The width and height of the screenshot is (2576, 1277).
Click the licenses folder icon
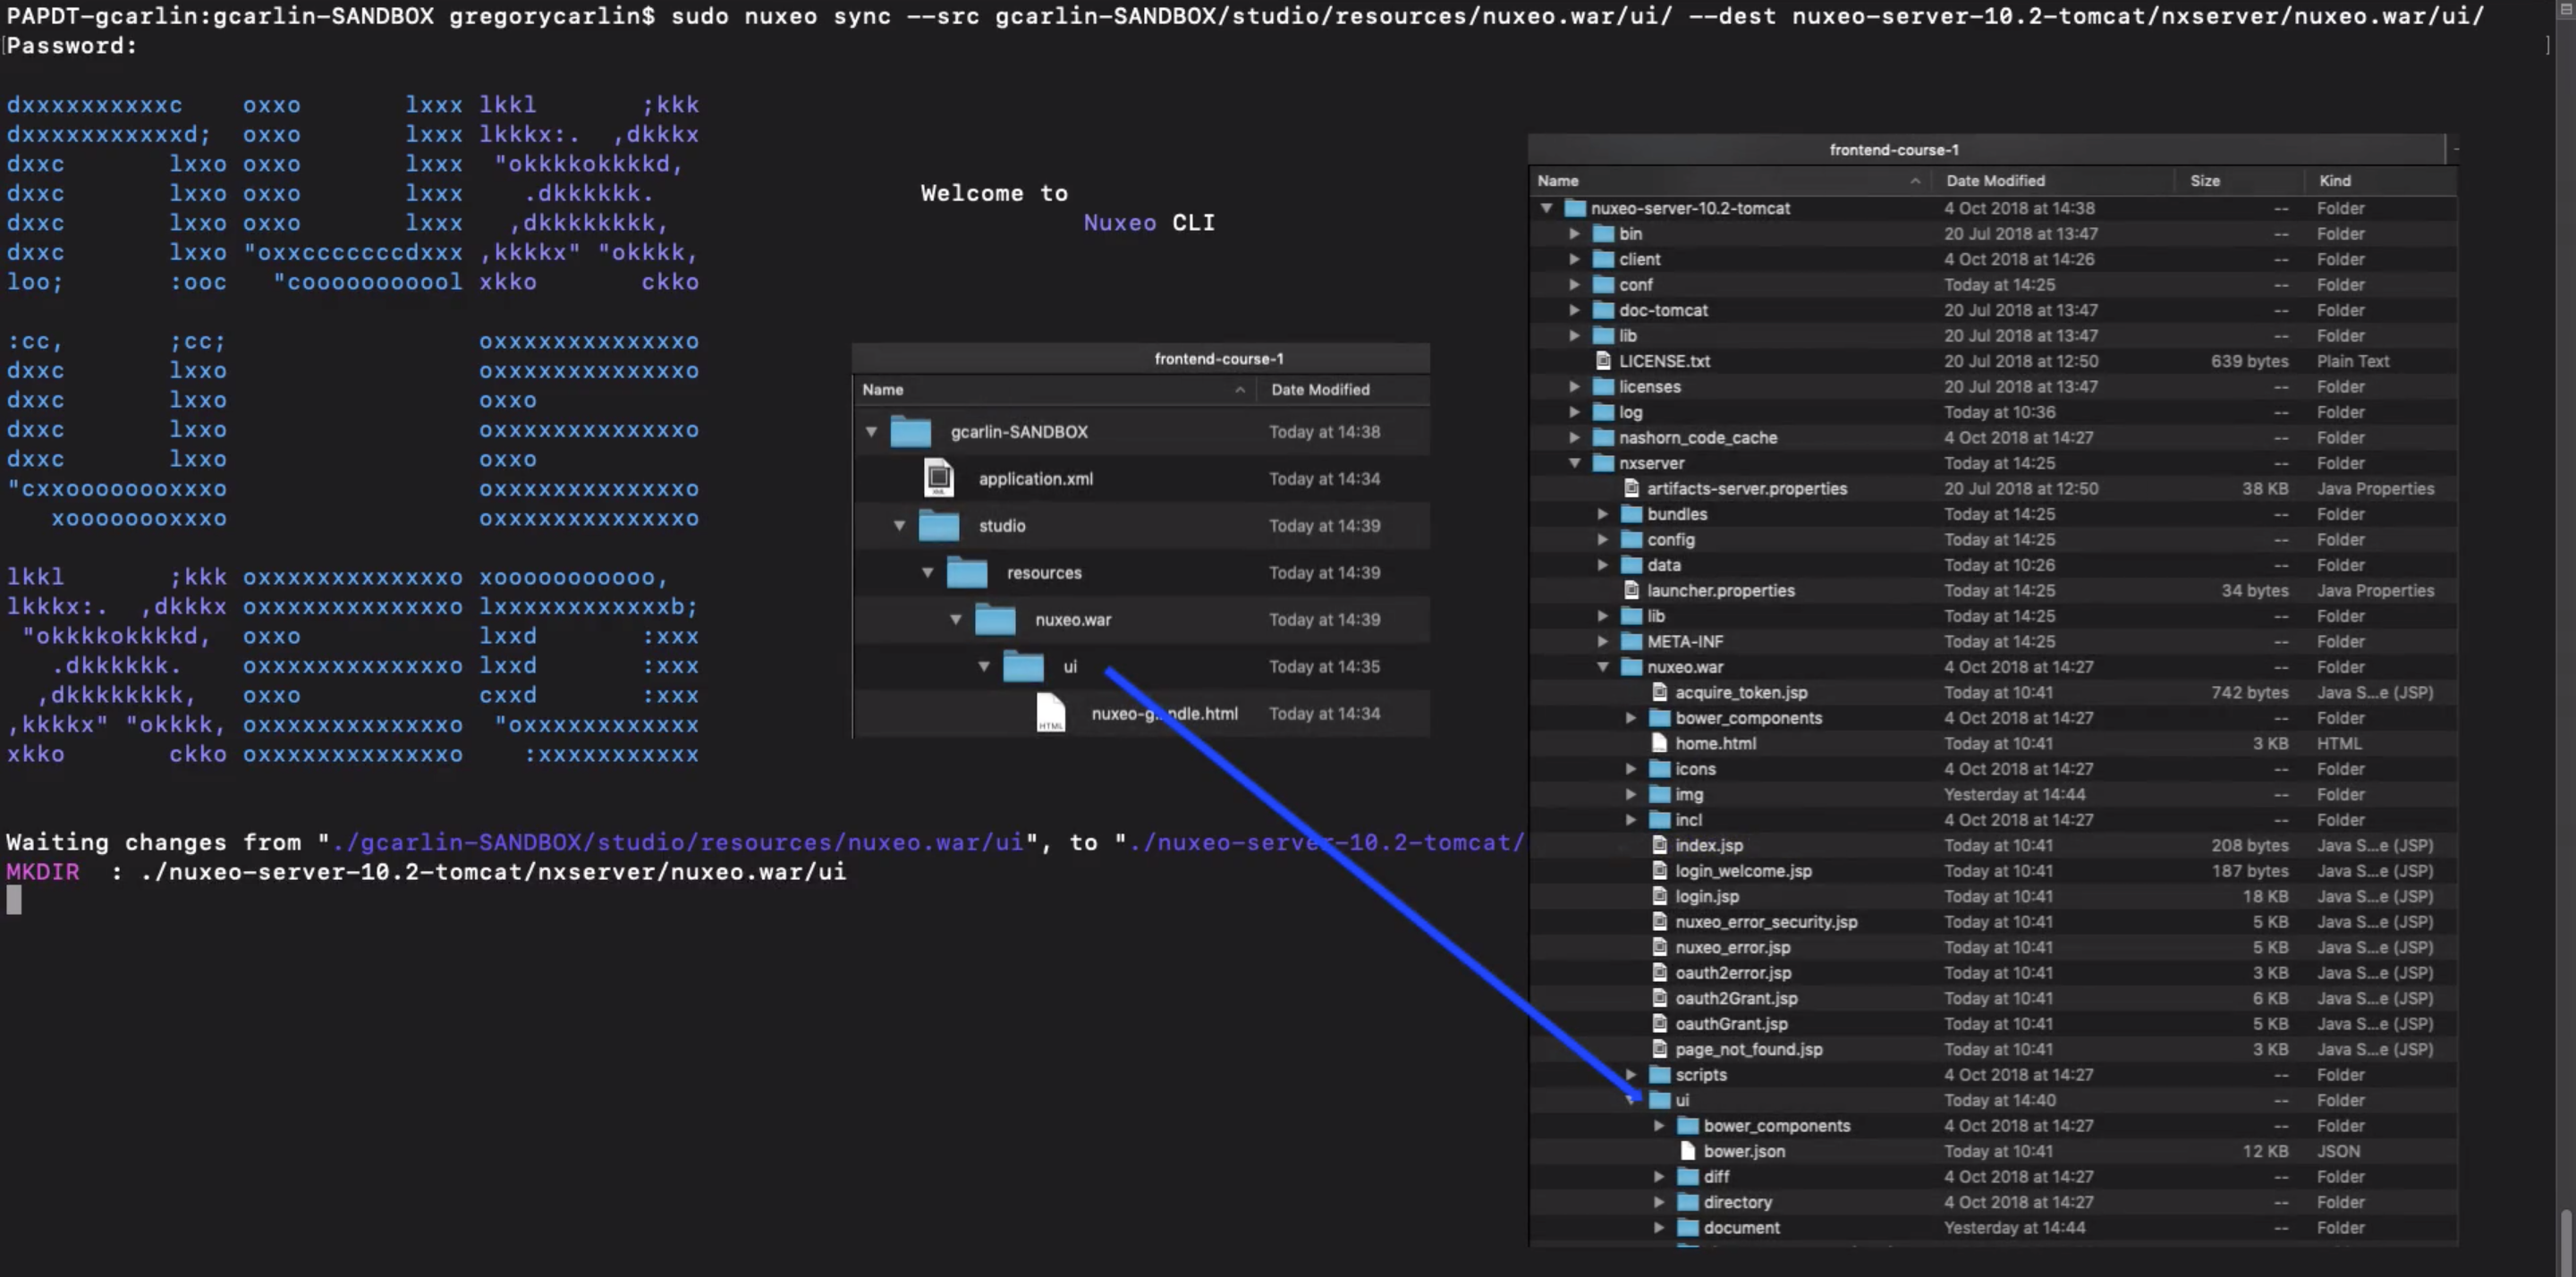pos(1603,386)
